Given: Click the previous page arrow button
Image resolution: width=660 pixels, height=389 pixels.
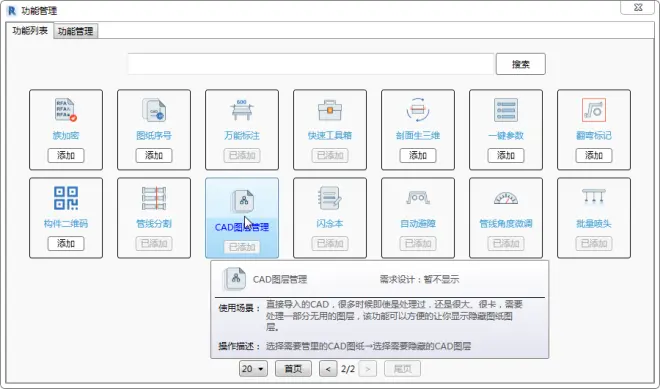Looking at the screenshot, I should pyautogui.click(x=328, y=369).
